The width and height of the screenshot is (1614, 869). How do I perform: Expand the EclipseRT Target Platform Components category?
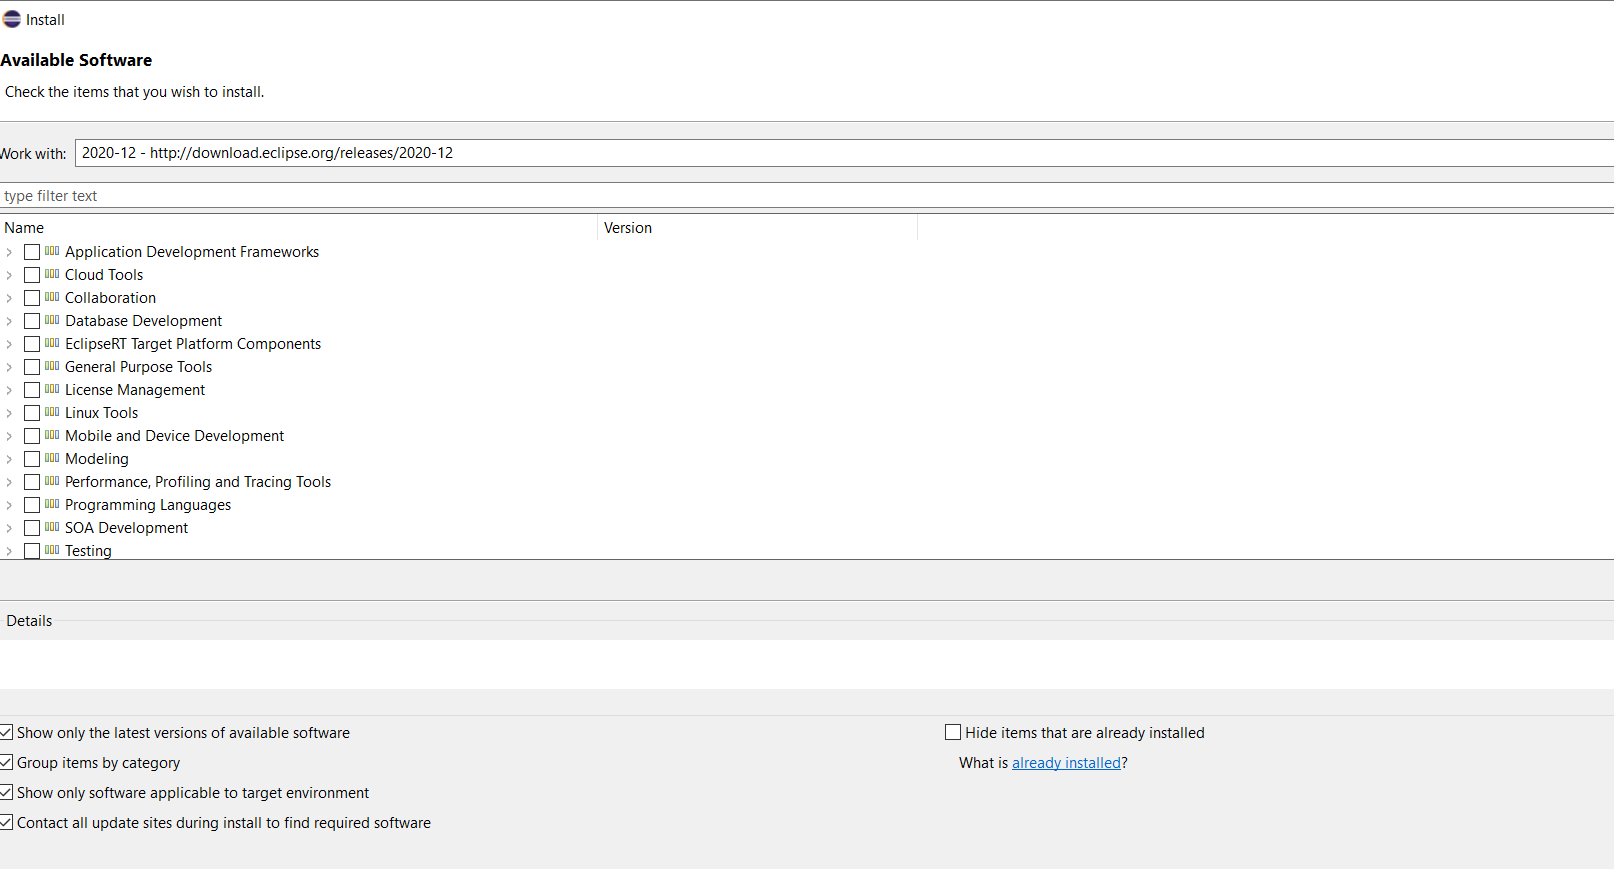tap(9, 344)
